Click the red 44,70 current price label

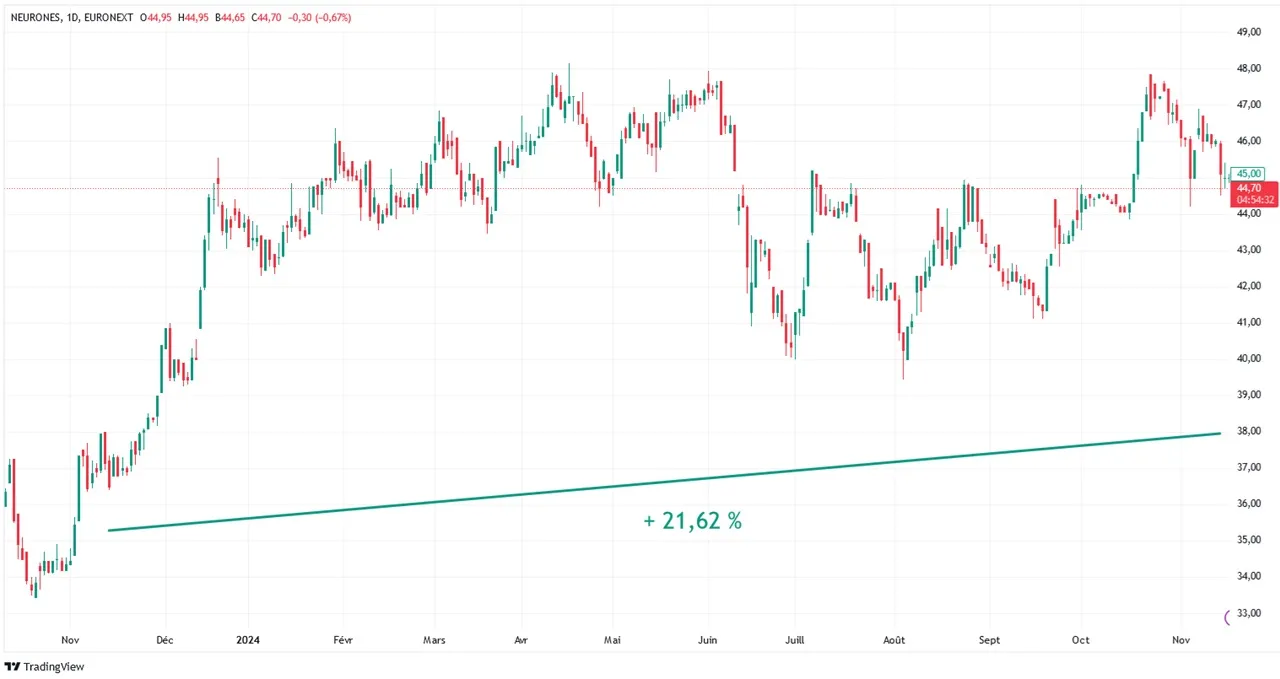click(1249, 187)
